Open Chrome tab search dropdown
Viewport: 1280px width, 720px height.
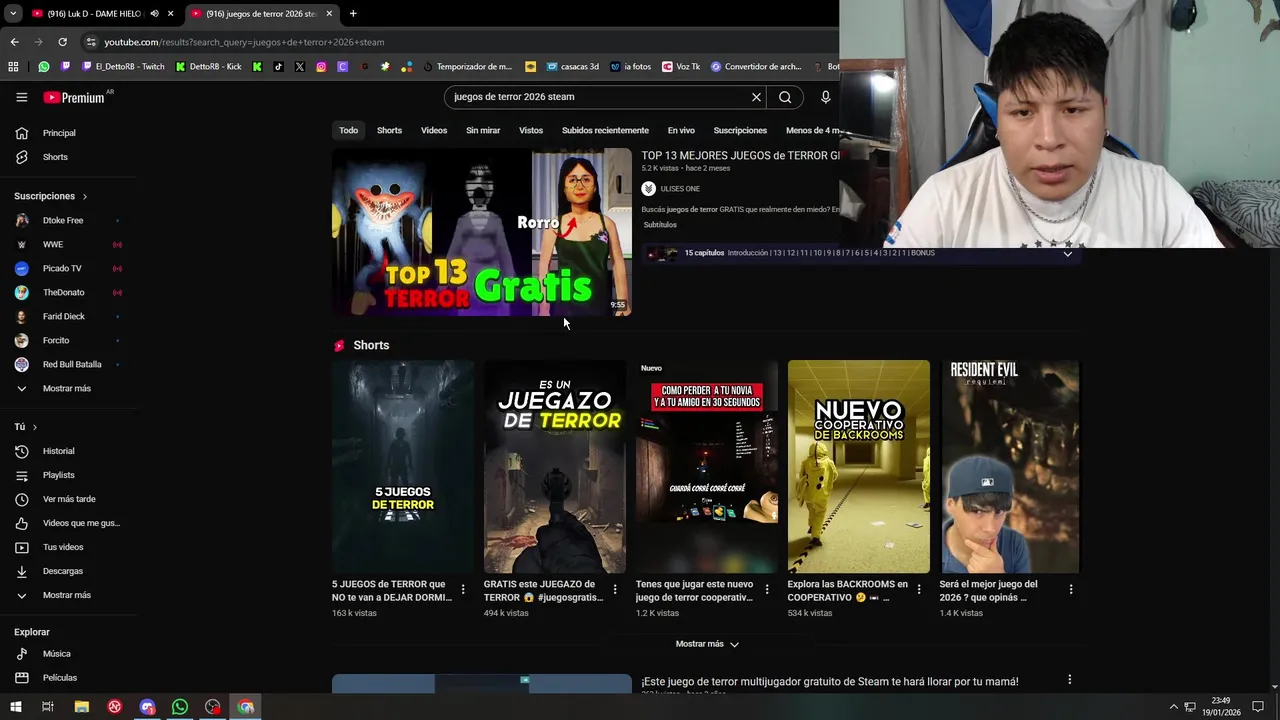13,14
